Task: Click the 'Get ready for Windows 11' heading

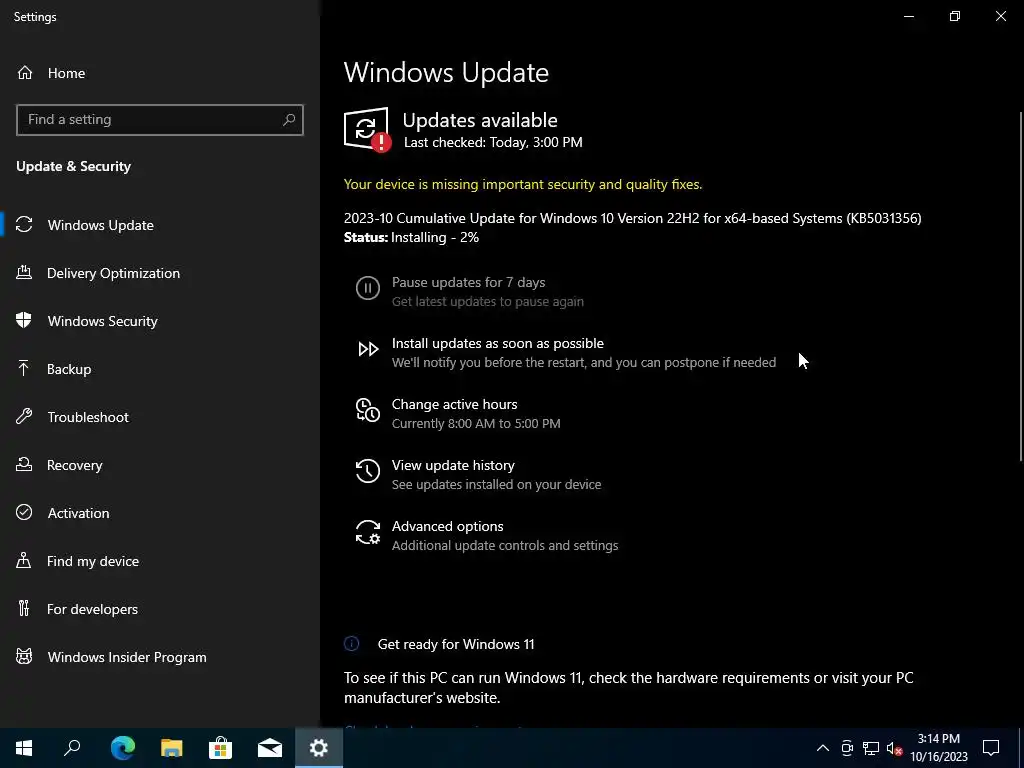Action: pos(456,644)
